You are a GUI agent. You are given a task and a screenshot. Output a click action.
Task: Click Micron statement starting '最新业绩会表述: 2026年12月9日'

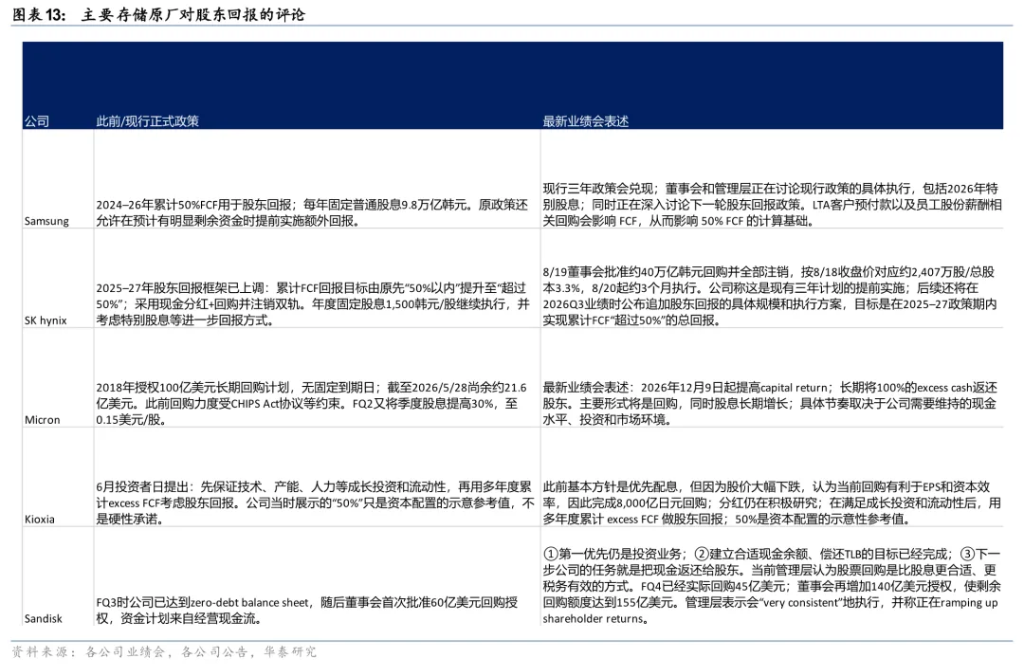770,403
